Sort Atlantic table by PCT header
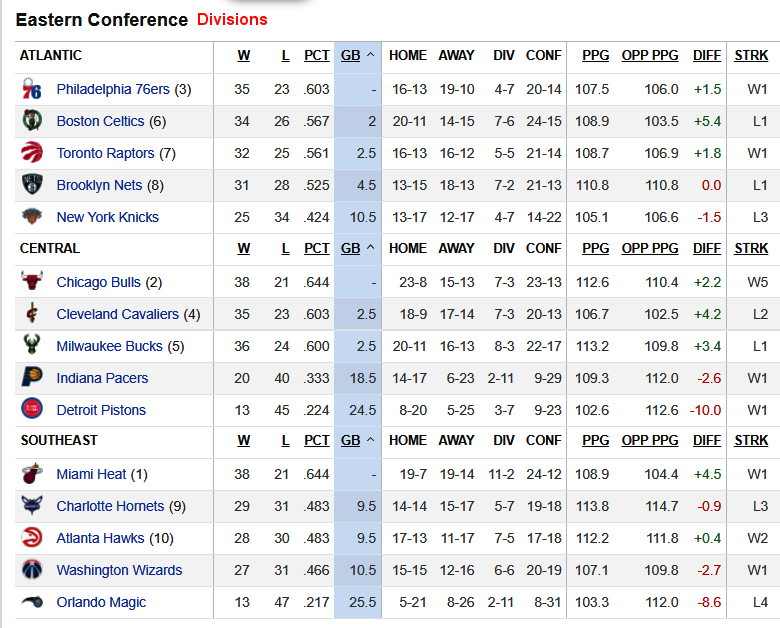780x628 pixels. click(316, 56)
